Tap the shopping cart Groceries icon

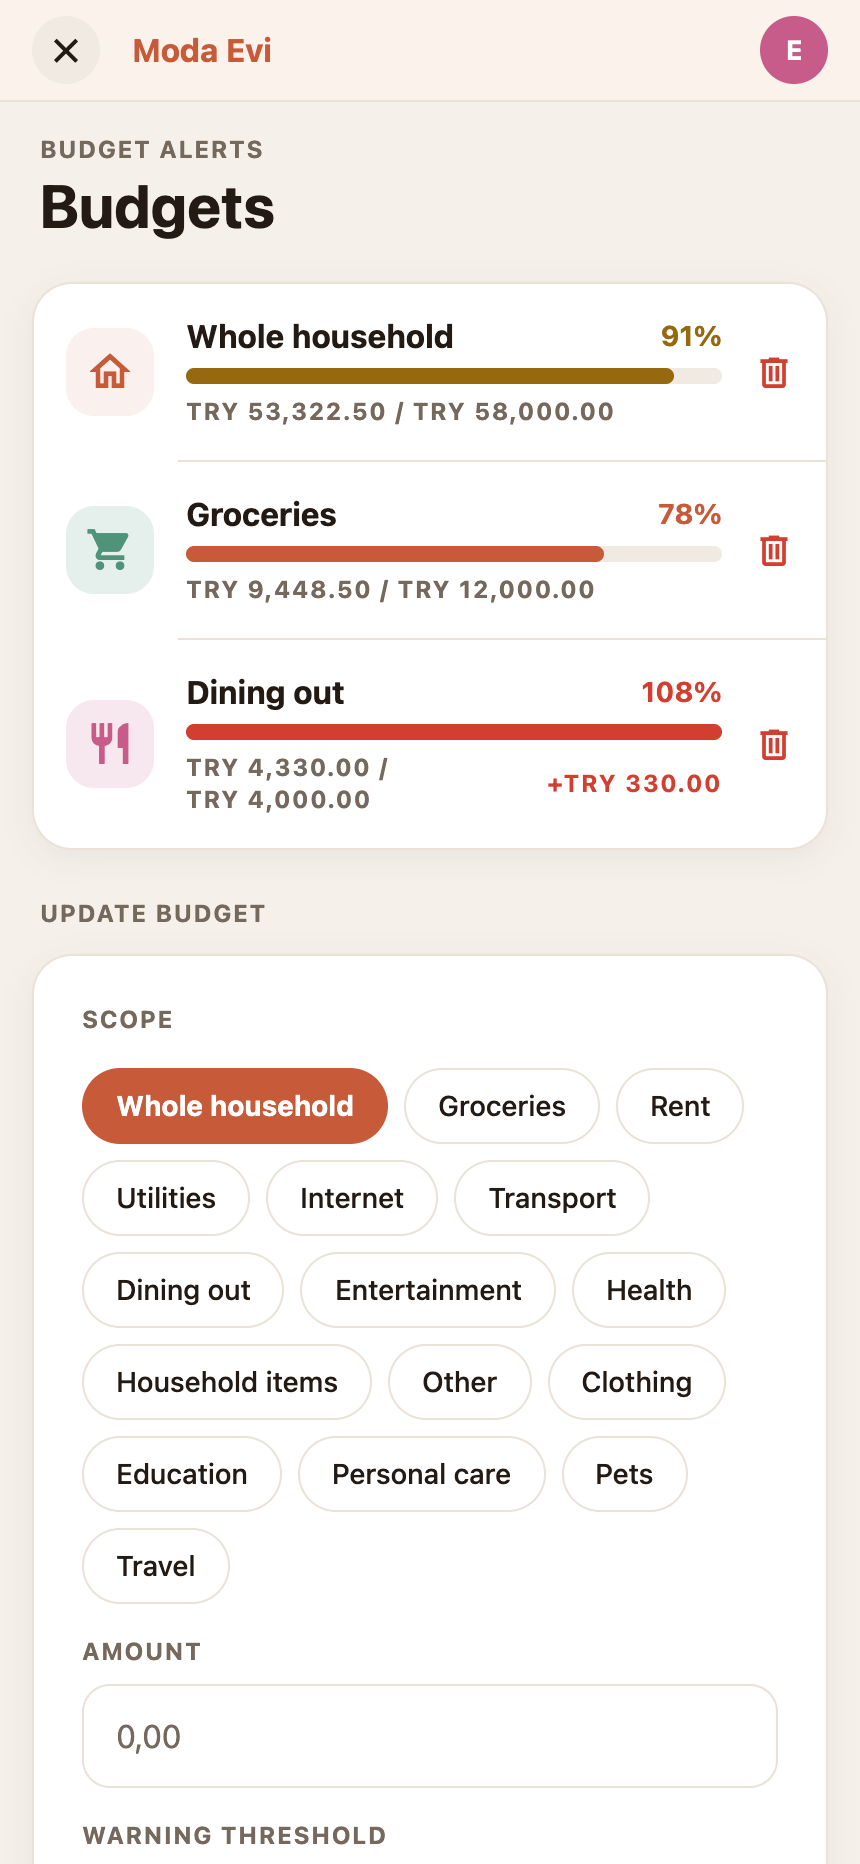110,550
